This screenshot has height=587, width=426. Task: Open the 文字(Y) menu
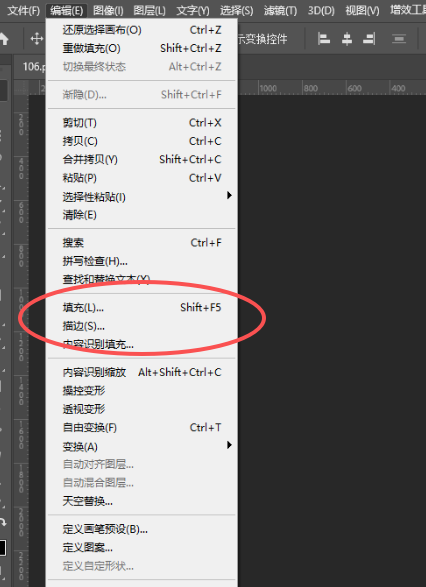click(x=193, y=10)
